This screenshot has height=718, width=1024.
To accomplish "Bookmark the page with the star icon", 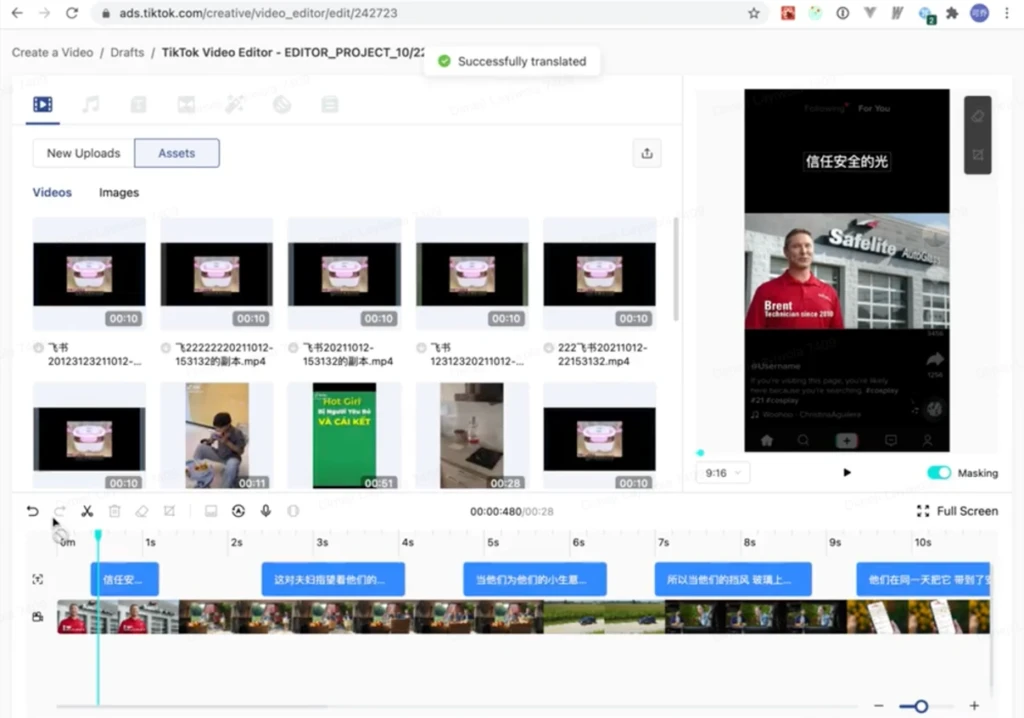I will pyautogui.click(x=754, y=13).
